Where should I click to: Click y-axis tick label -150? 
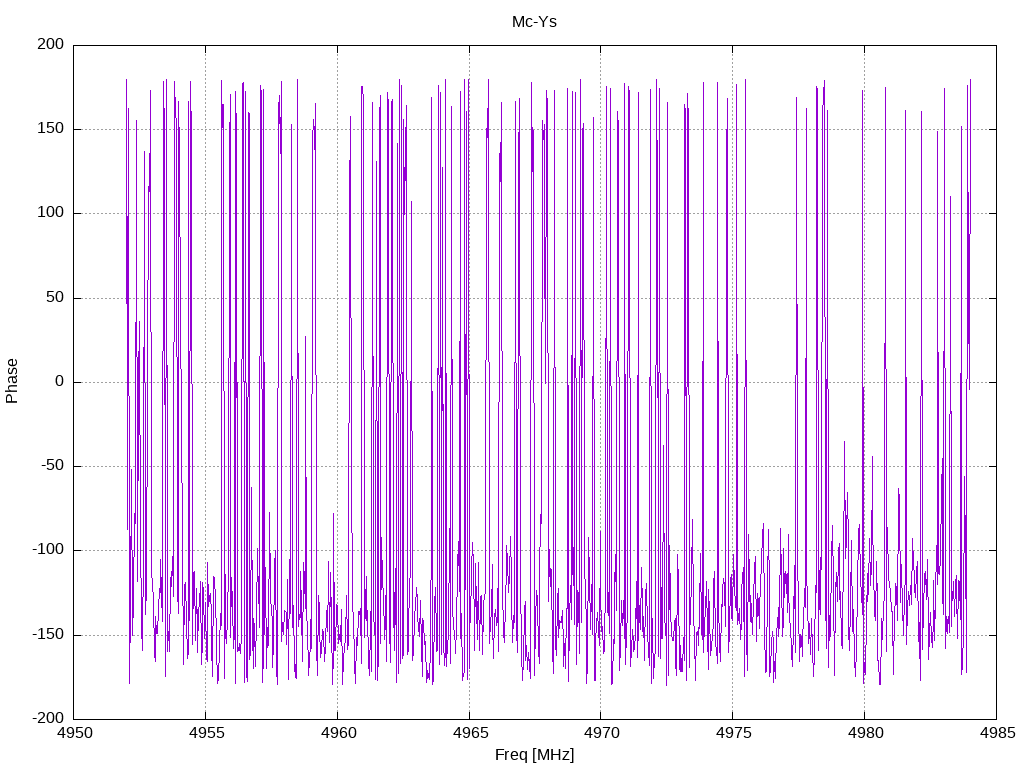point(48,634)
